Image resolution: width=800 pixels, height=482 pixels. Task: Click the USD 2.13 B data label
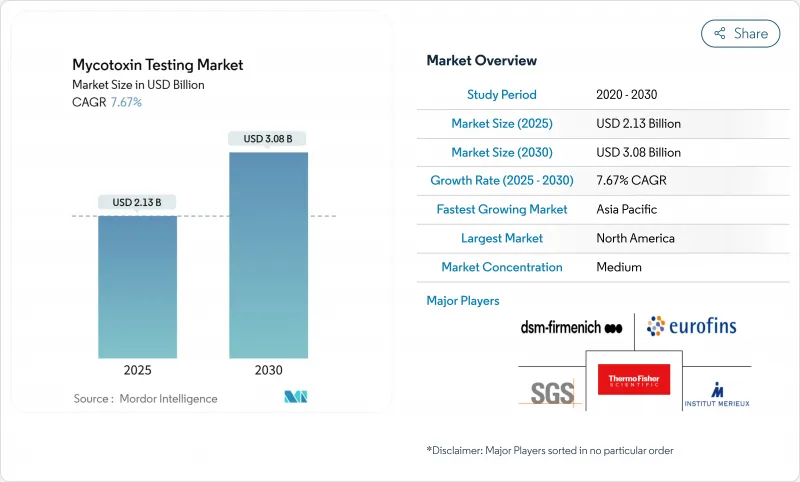[137, 202]
